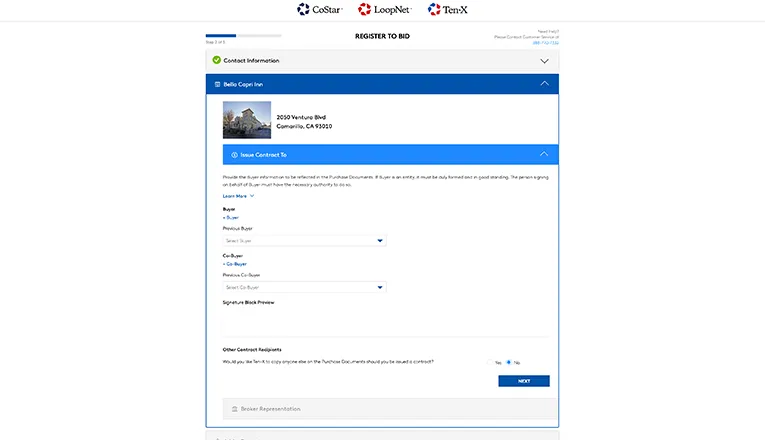Click the Broker Representation section icon
Image resolution: width=765 pixels, height=440 pixels.
pos(235,409)
